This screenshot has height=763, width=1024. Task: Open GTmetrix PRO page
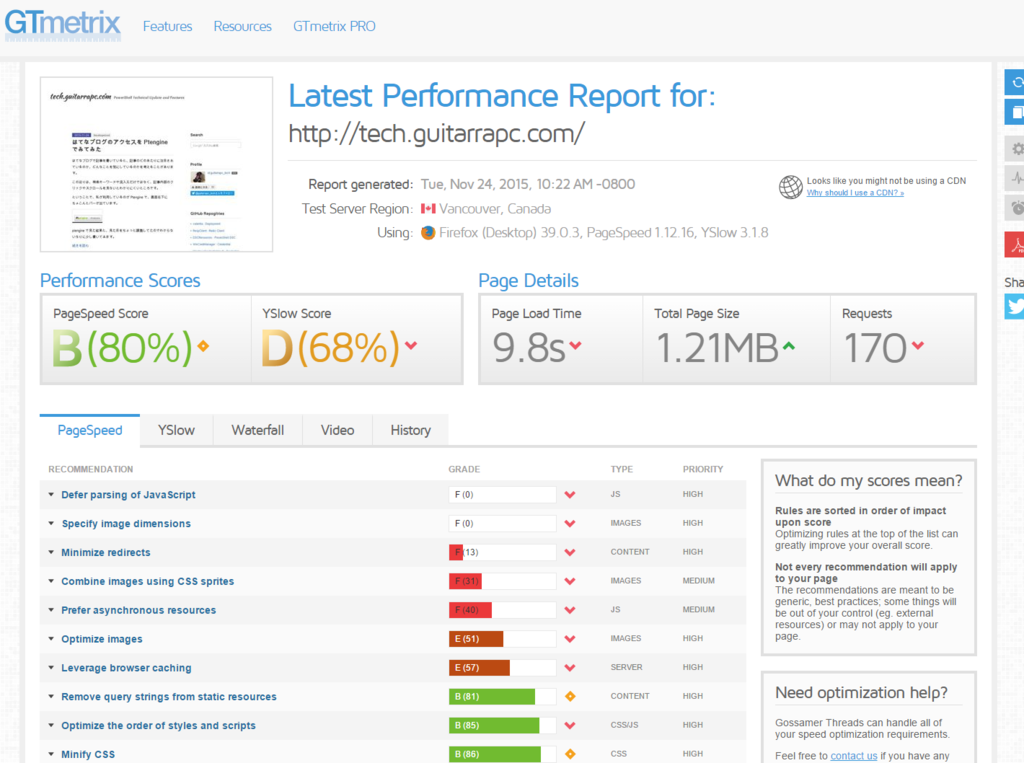coord(334,26)
